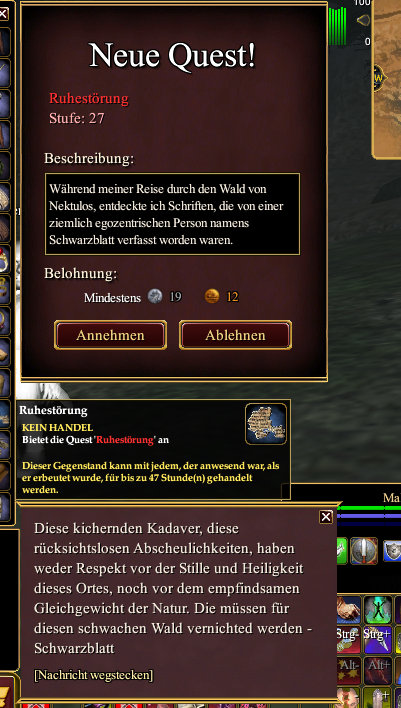Screen dimensions: 401x708
Task: Click the red gem ring inventory slot
Action: point(4,259)
